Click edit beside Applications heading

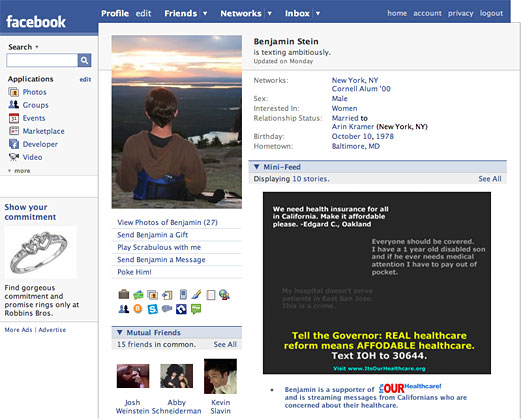[x=85, y=79]
